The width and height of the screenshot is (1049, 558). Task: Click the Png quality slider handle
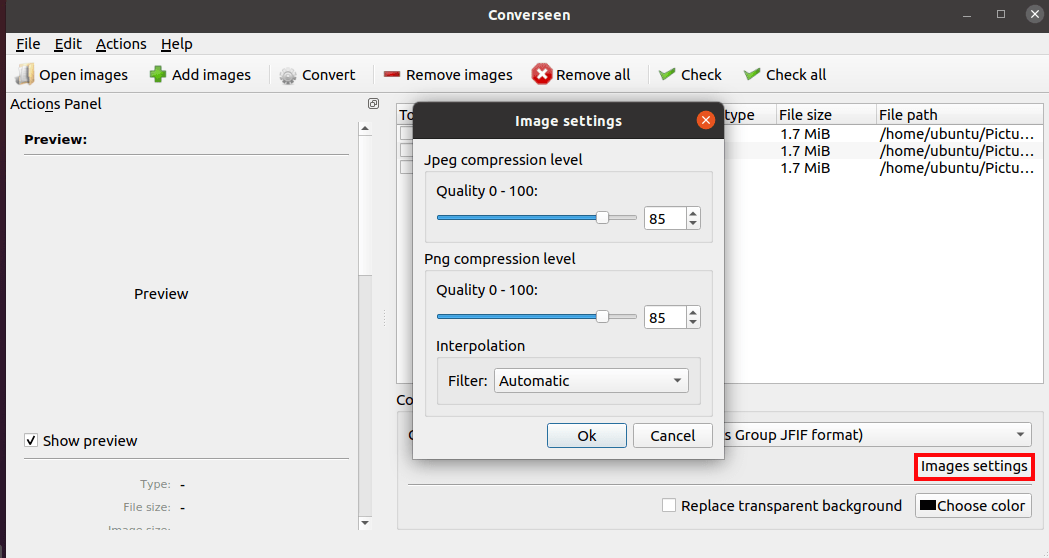click(x=602, y=316)
